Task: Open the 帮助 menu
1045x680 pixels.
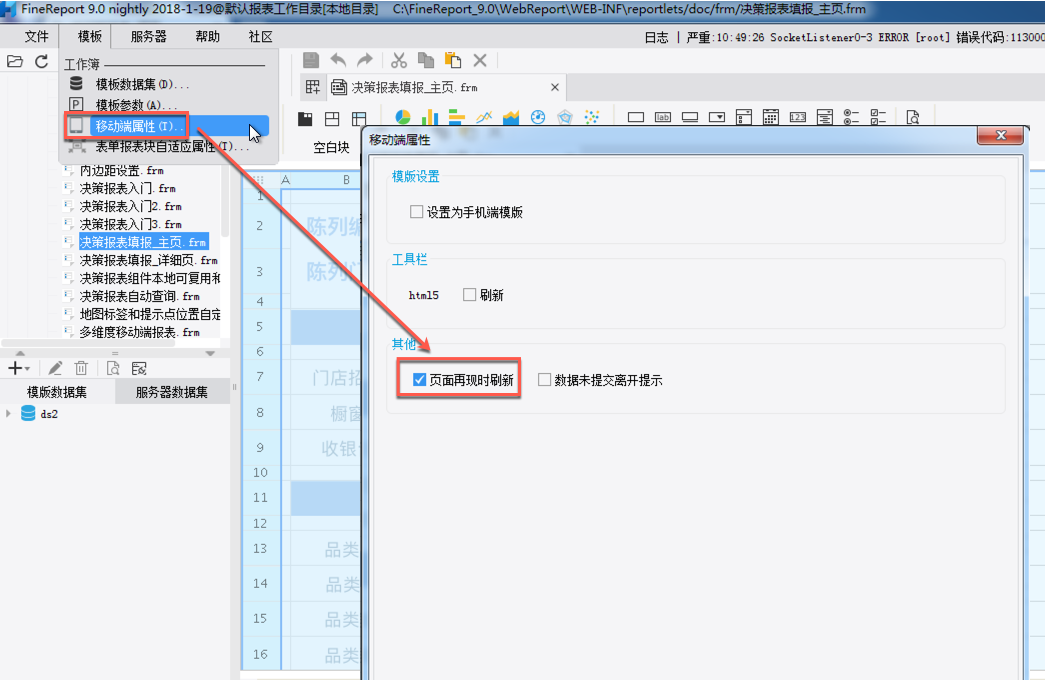Action: point(207,37)
